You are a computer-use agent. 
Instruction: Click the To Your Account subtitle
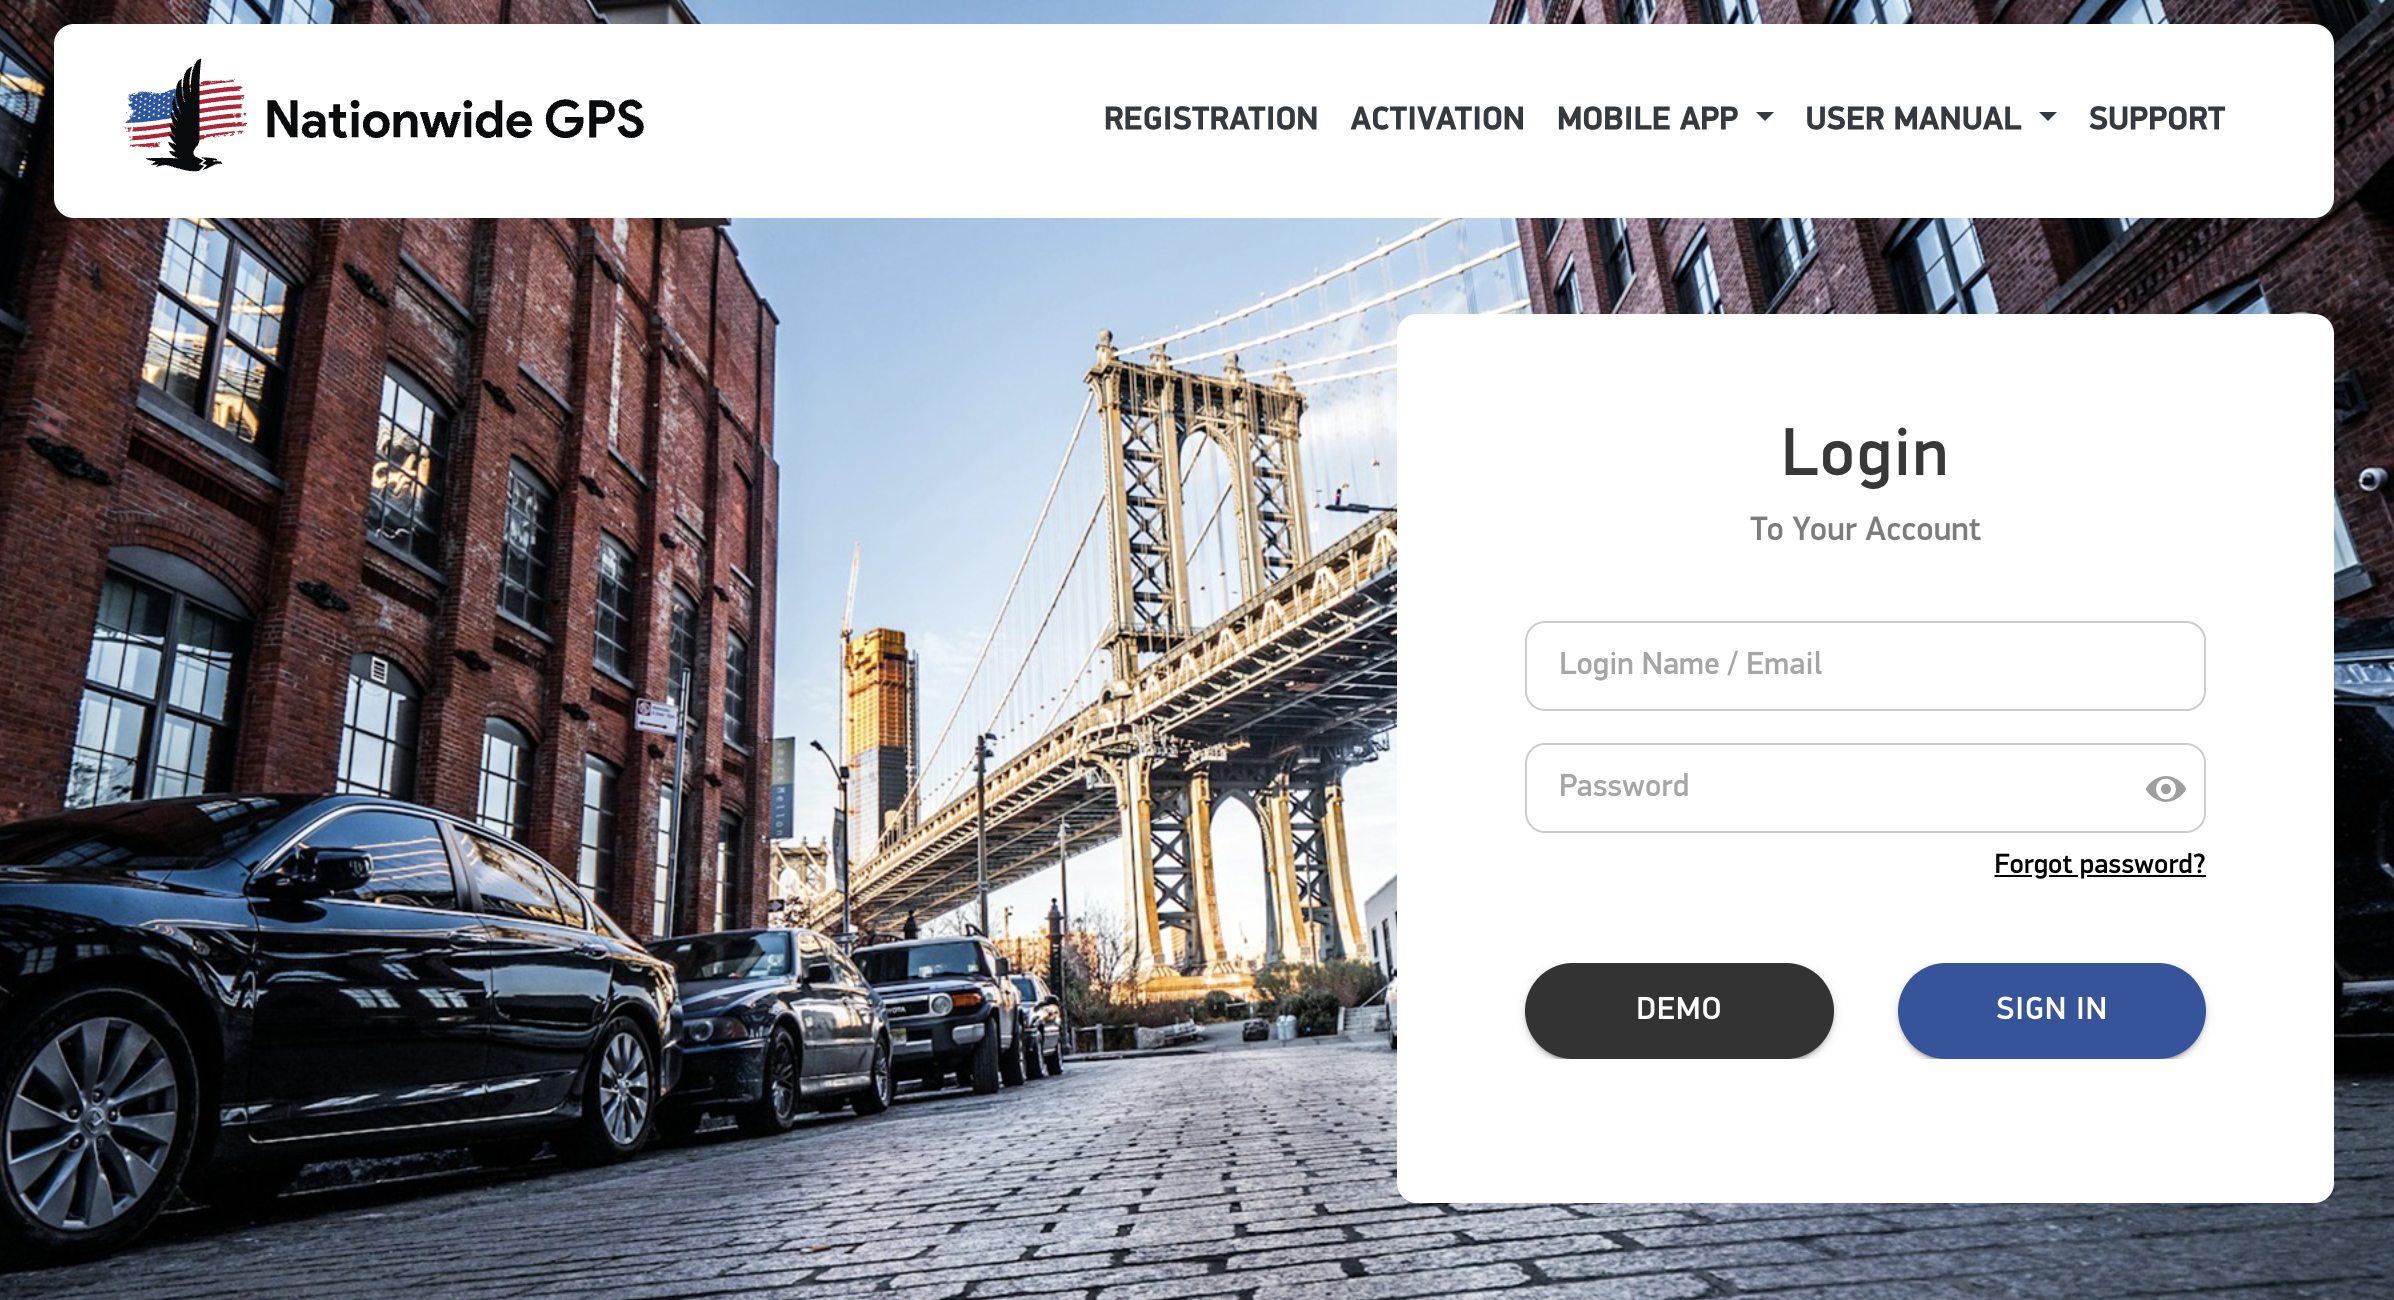(x=1865, y=529)
